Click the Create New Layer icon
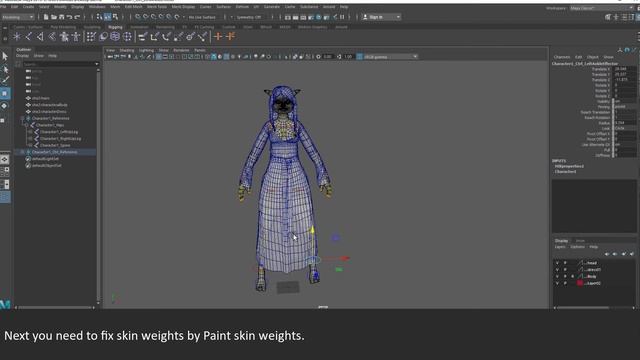 624,254
